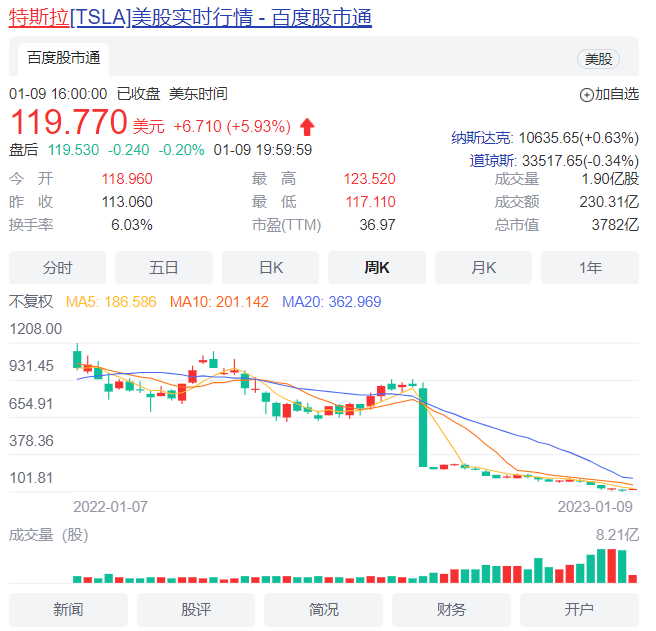656x631 pixels.
Task: Open the 股评 section
Action: tap(196, 609)
